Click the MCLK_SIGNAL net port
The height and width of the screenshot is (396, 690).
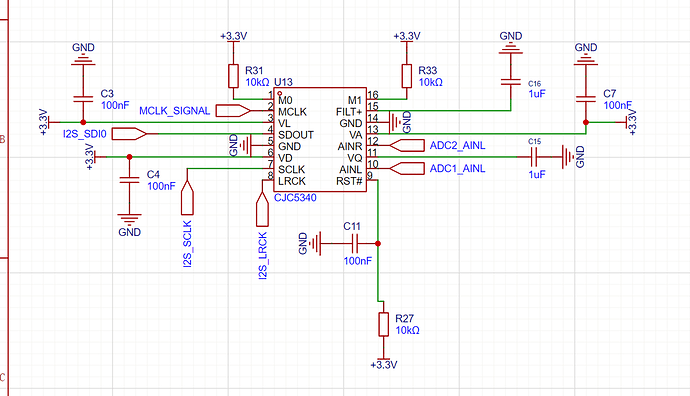[x=233, y=110]
